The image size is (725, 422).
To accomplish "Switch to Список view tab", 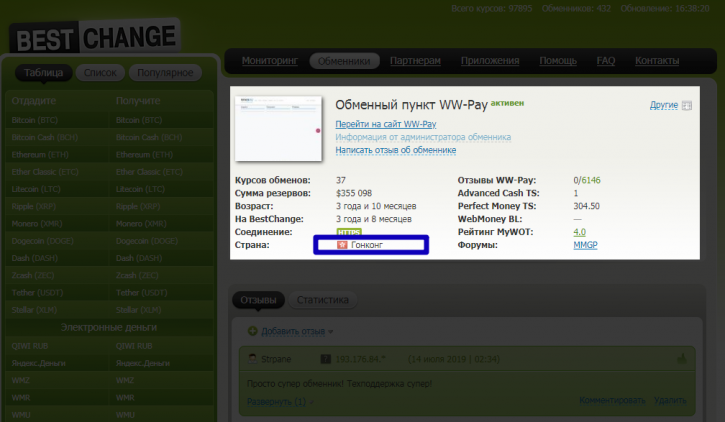I will point(100,73).
